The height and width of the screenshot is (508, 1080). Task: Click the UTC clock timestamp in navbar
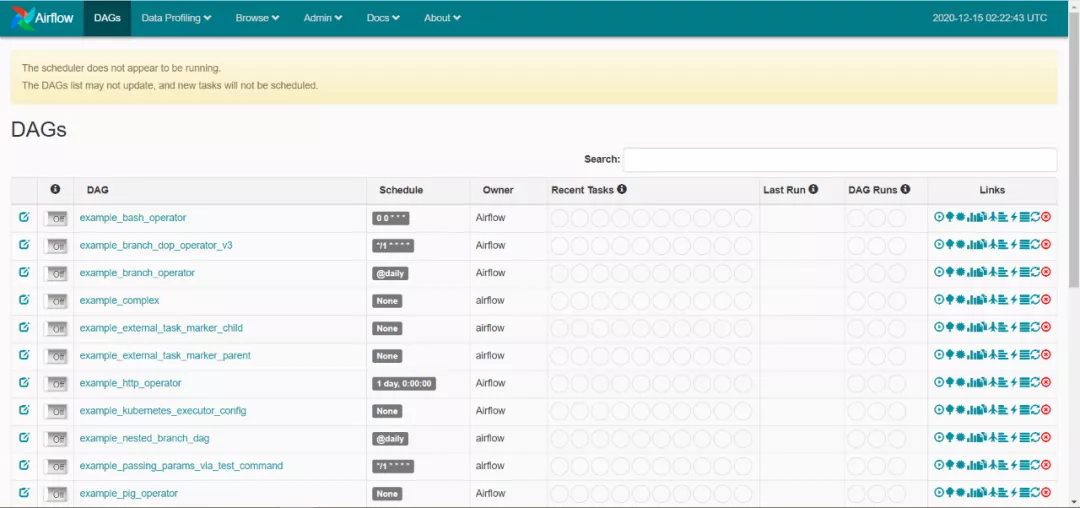[990, 18]
